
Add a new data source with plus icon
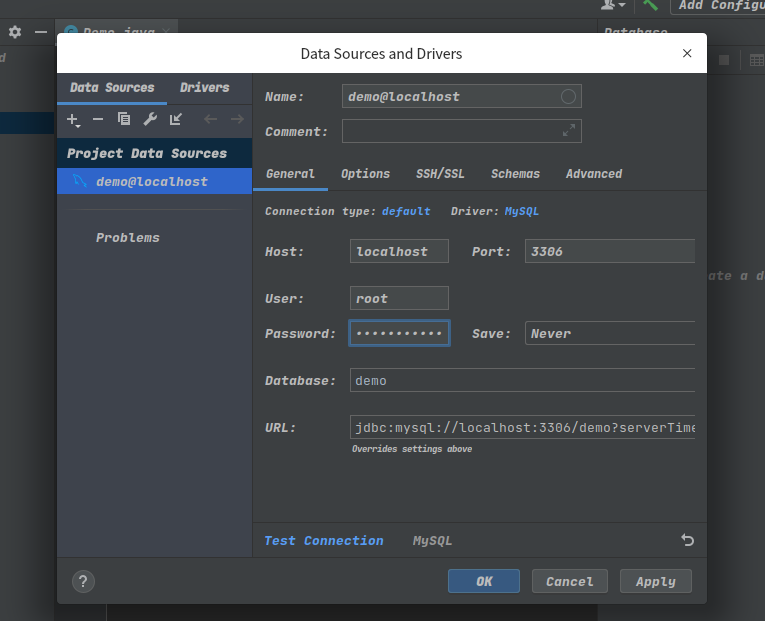click(73, 120)
